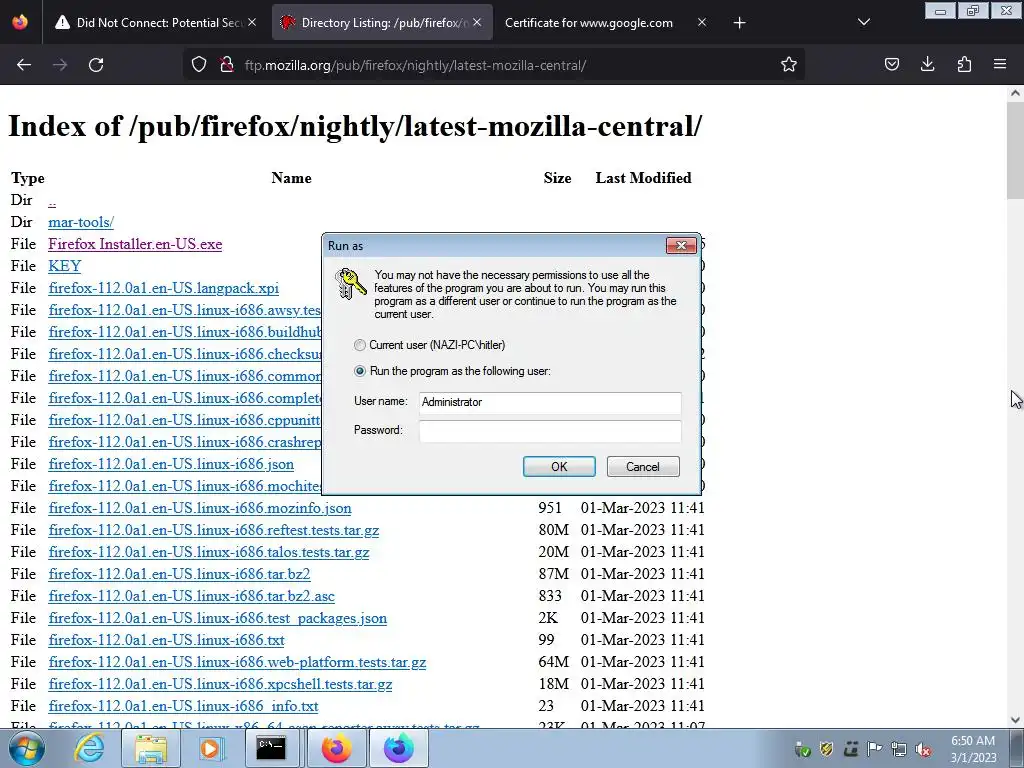Open the Windows Start menu
The image size is (1024, 768).
[x=27, y=748]
